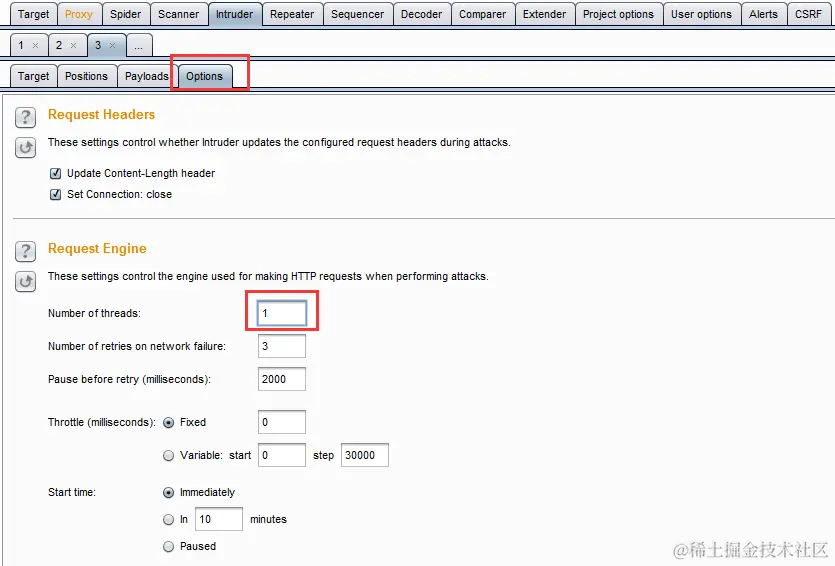Restore defaults for Request Engine section
This screenshot has width=835, height=566.
[26, 282]
